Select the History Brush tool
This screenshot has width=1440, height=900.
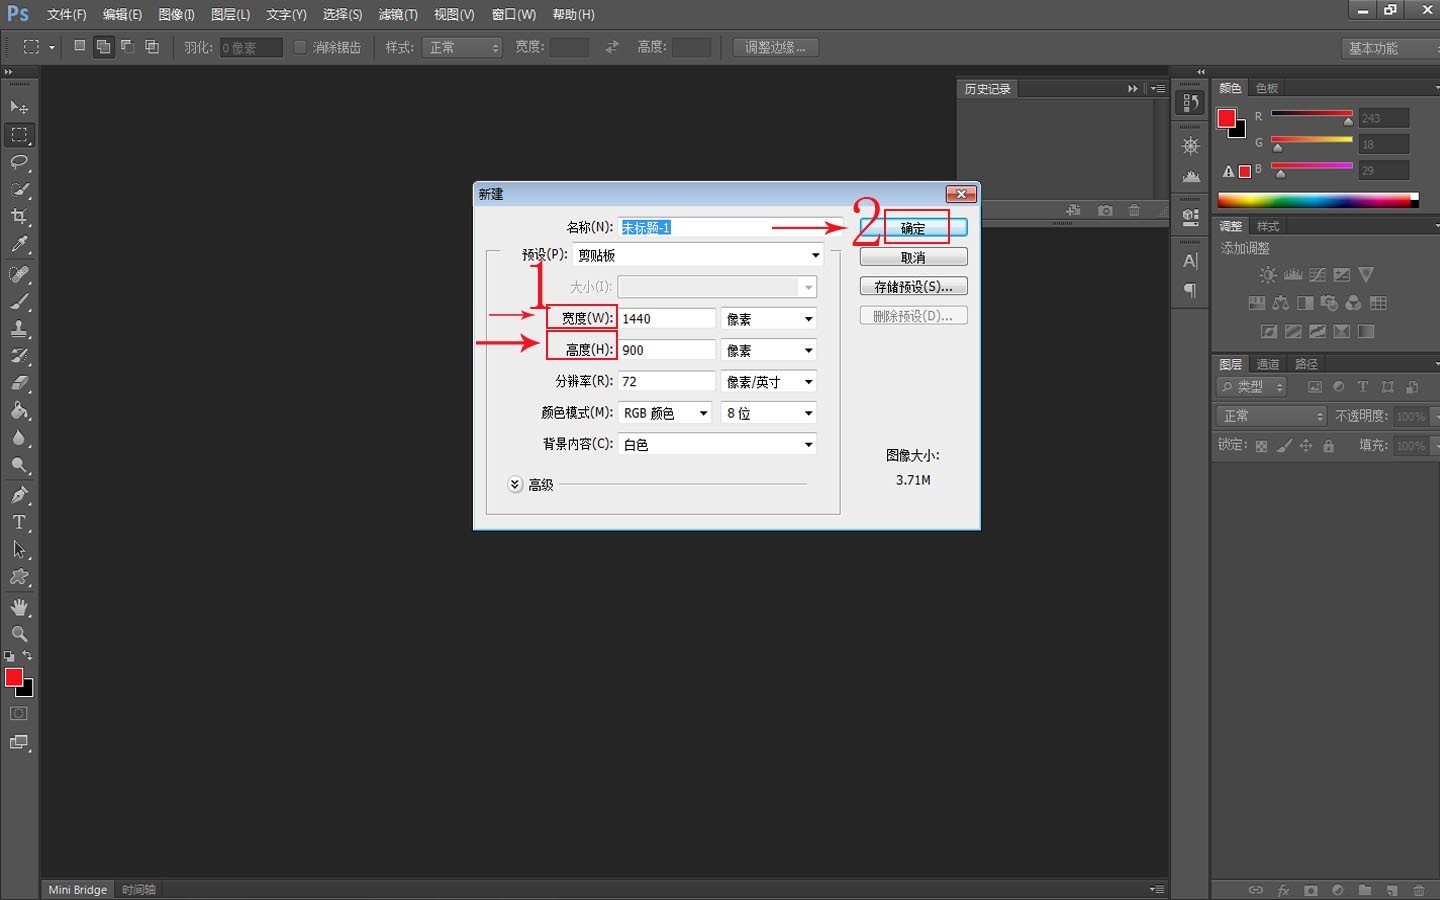coord(19,356)
